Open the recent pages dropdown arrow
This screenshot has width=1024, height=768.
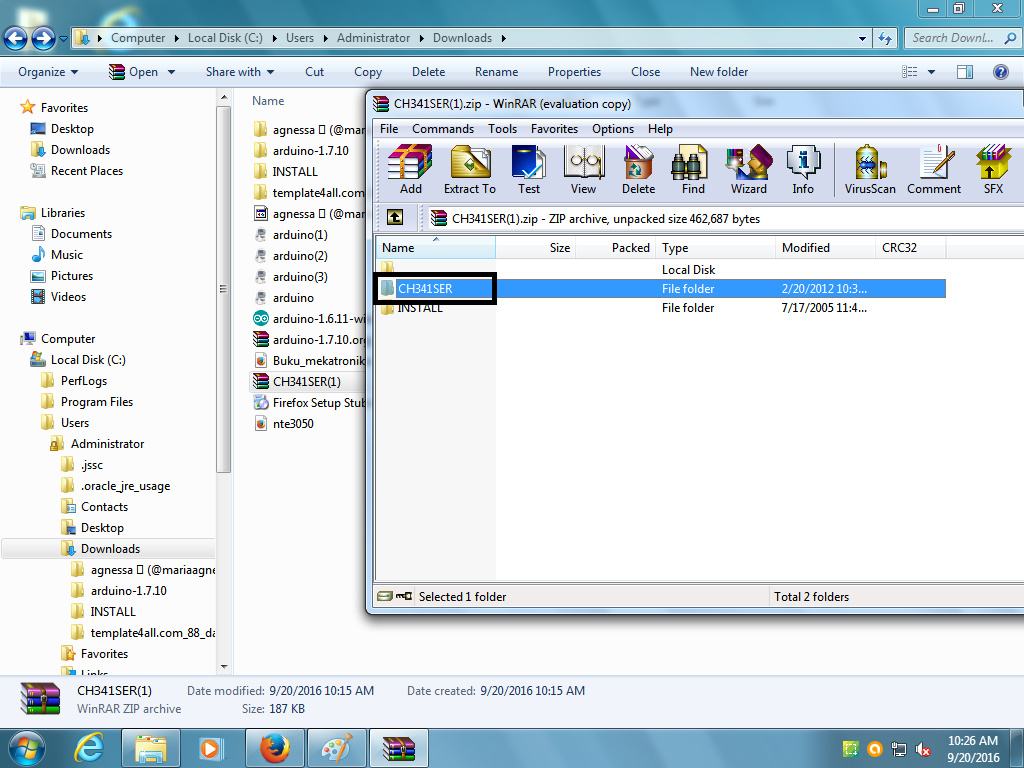coord(63,39)
